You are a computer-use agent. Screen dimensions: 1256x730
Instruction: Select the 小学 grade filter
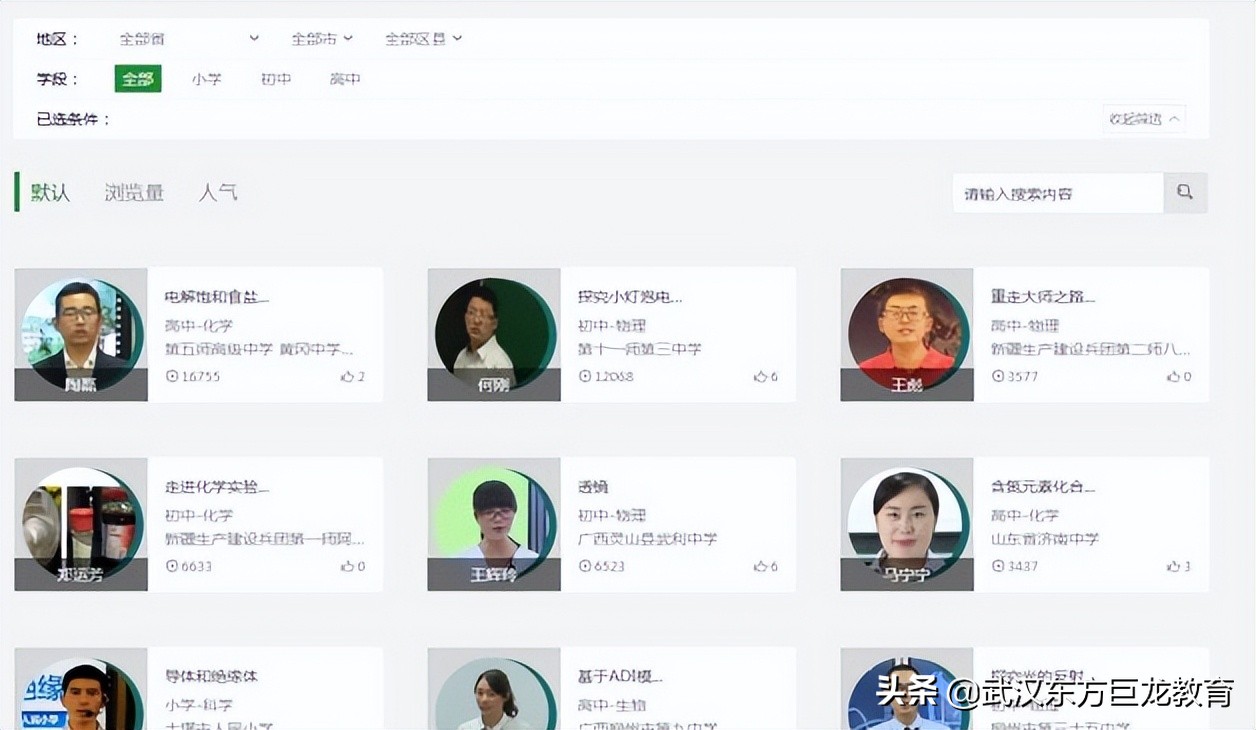click(206, 79)
